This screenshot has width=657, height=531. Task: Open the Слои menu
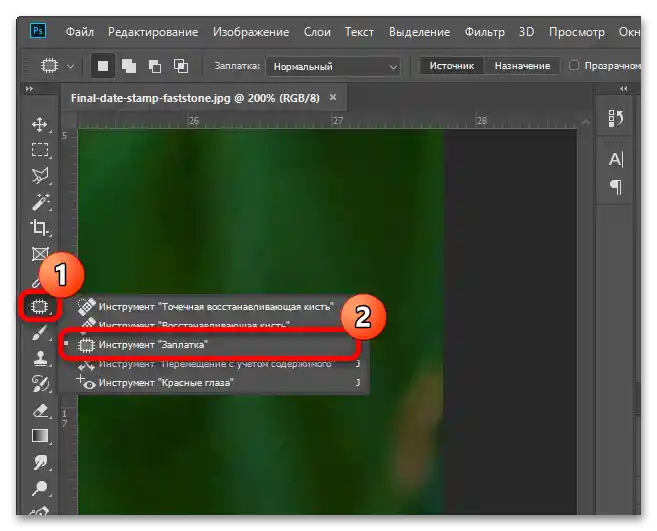click(x=317, y=32)
